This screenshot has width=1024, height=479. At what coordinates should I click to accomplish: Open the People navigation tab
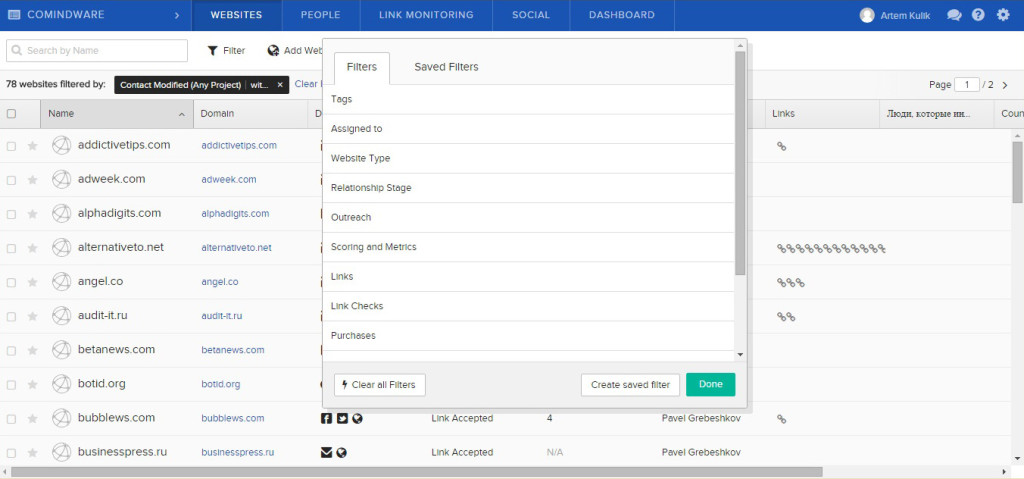point(320,15)
